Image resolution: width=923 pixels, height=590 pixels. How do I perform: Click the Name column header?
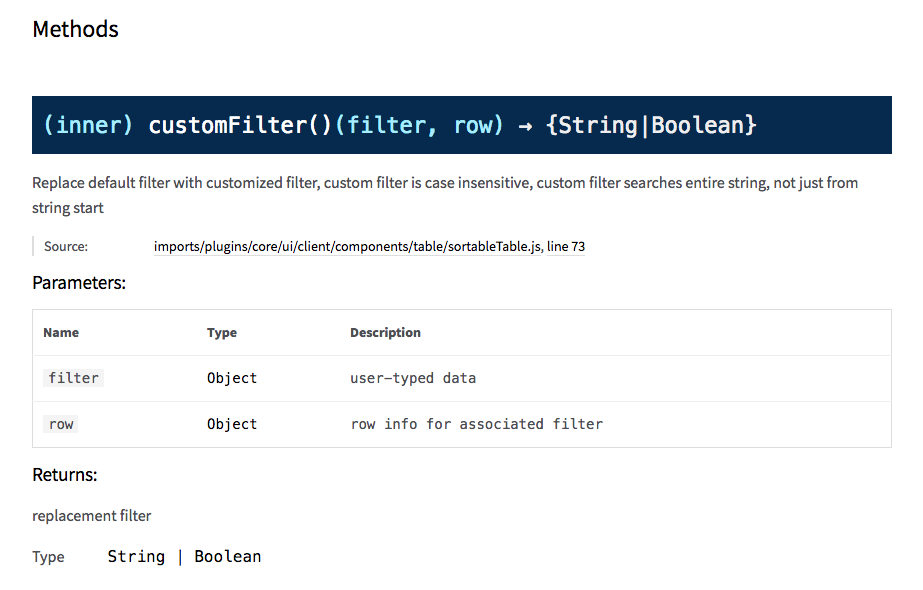(61, 333)
